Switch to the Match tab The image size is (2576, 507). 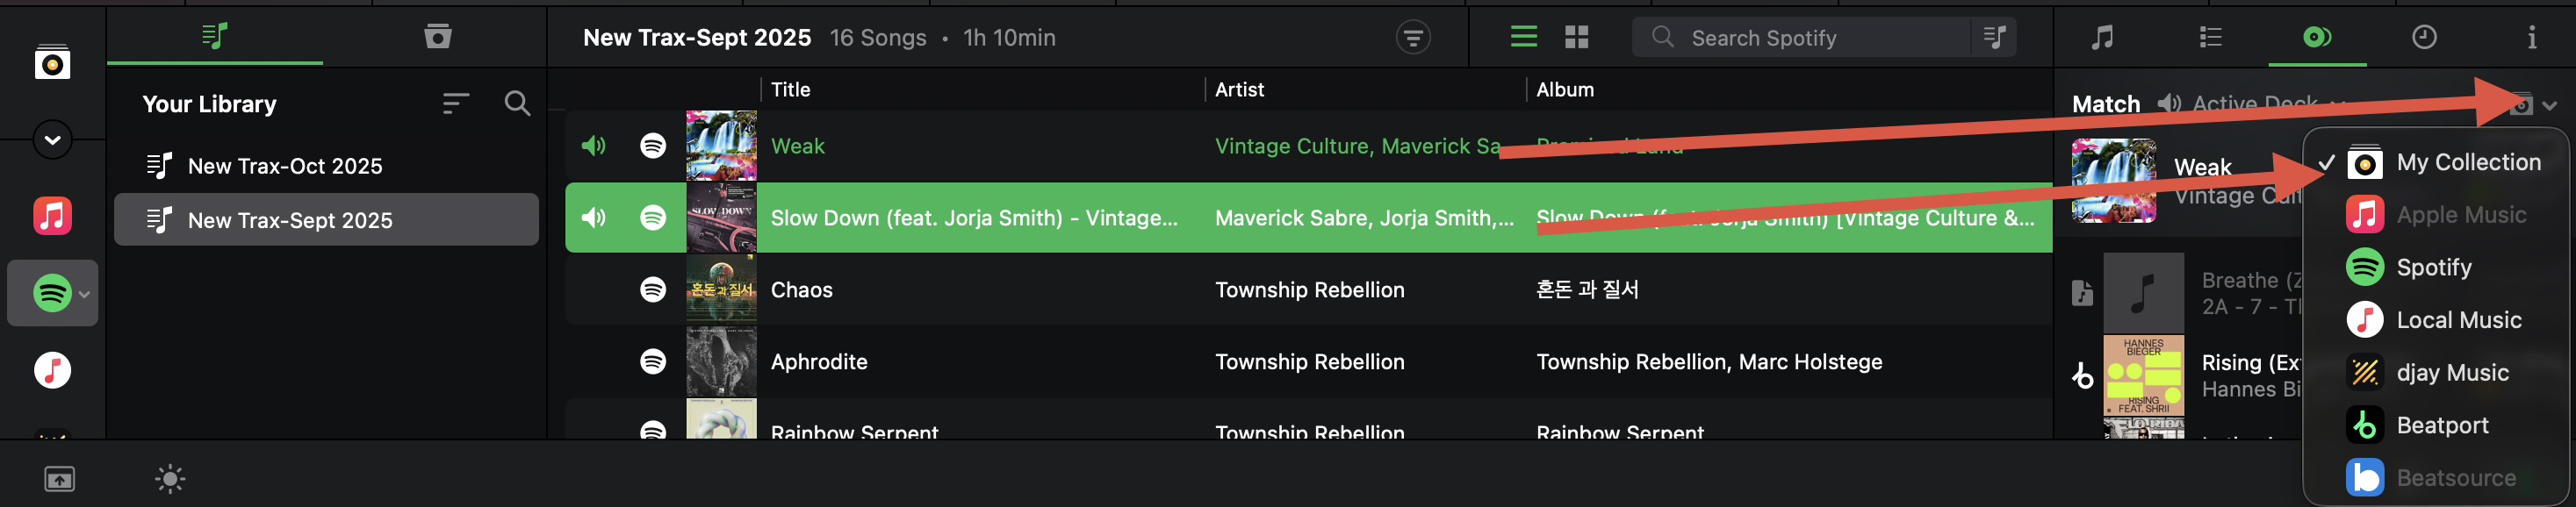point(2316,38)
